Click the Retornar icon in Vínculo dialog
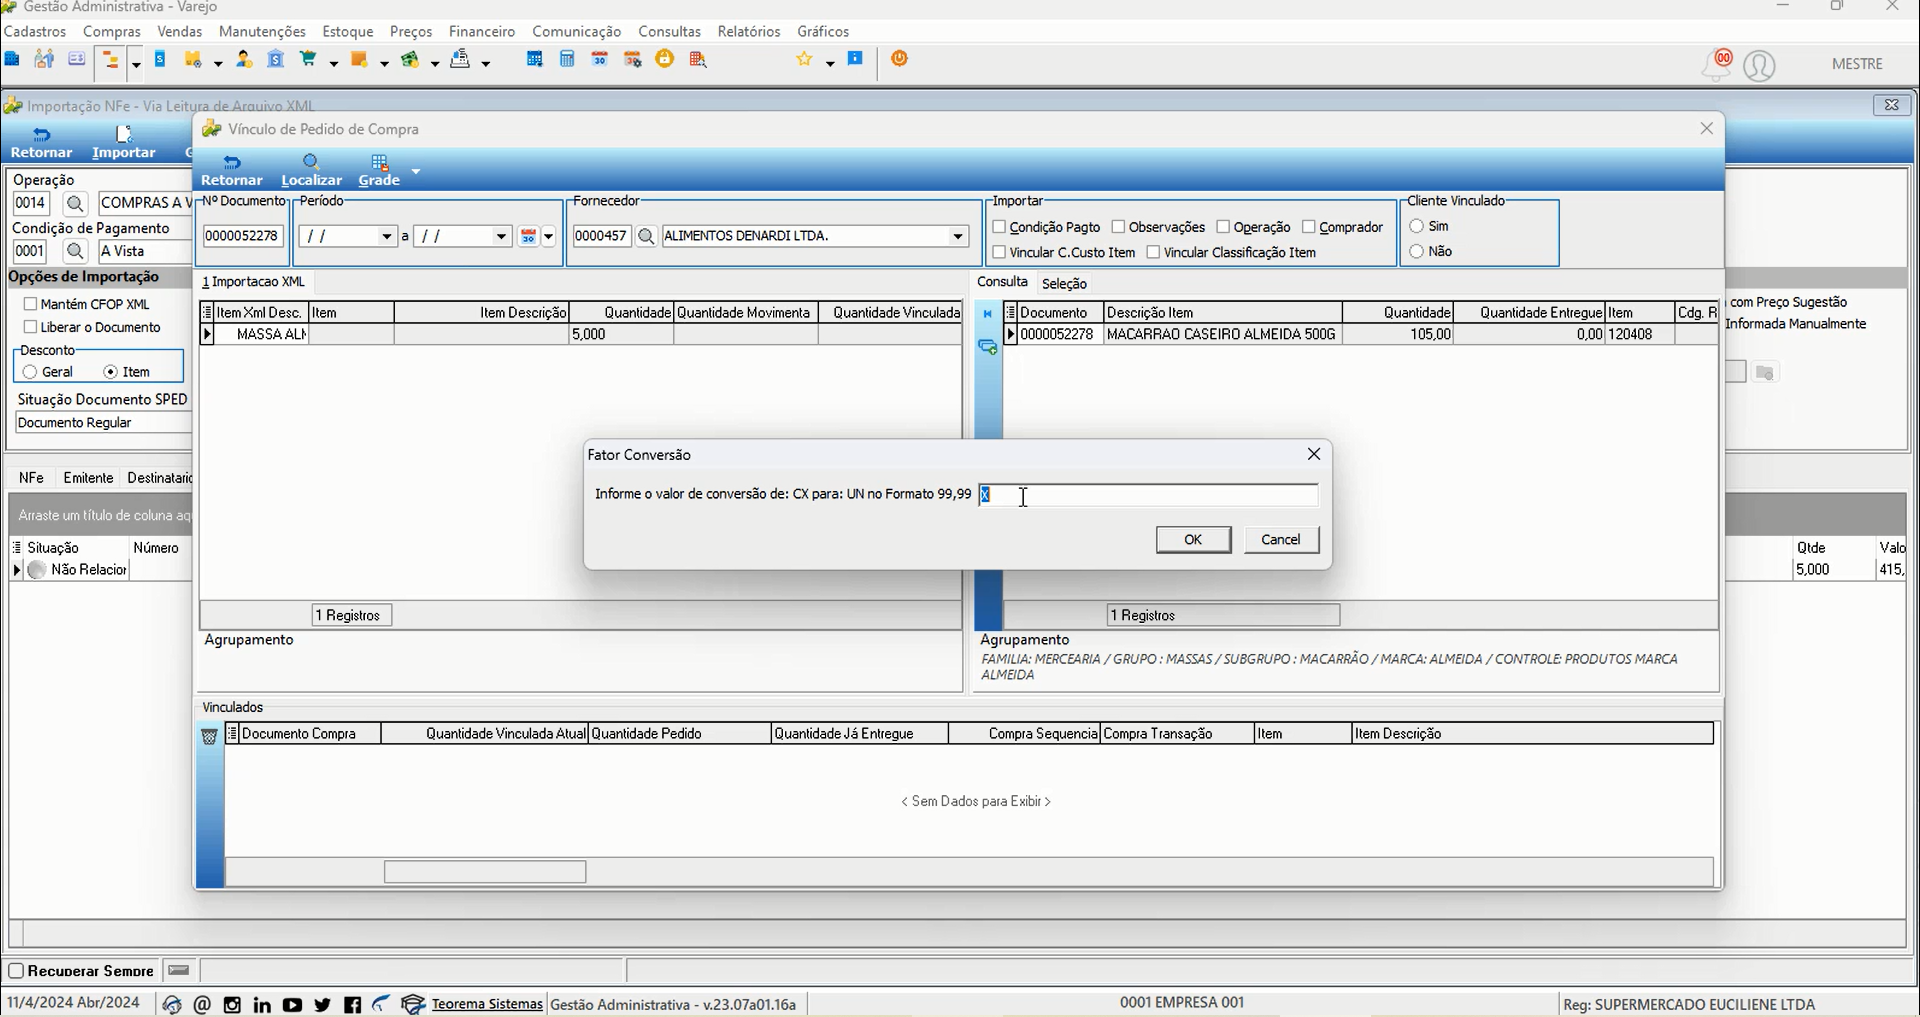Viewport: 1920px width, 1017px height. [x=232, y=162]
